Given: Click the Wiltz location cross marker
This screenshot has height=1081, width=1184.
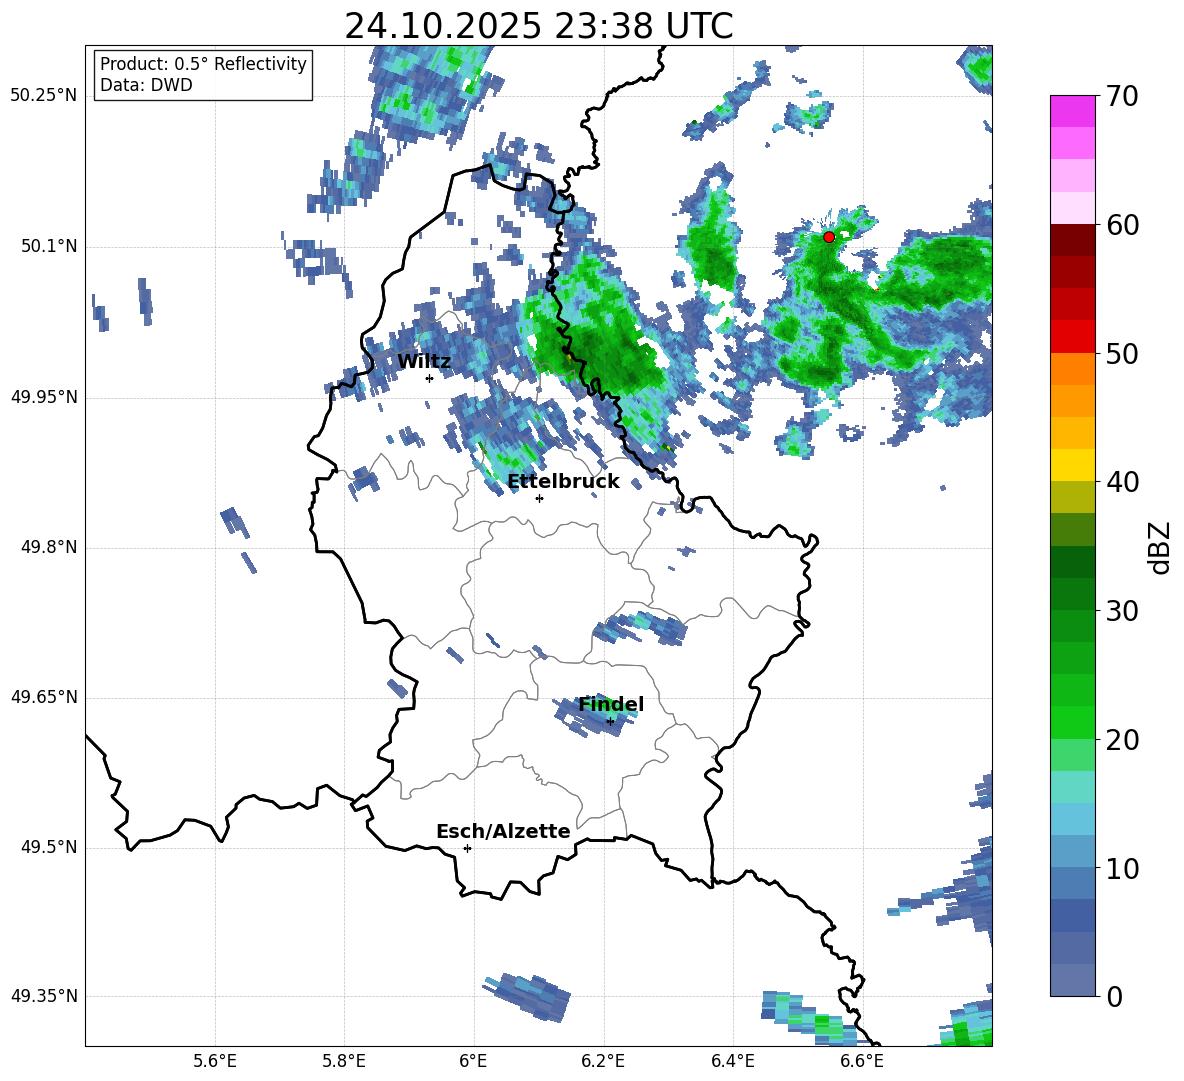Looking at the screenshot, I should (x=429, y=378).
